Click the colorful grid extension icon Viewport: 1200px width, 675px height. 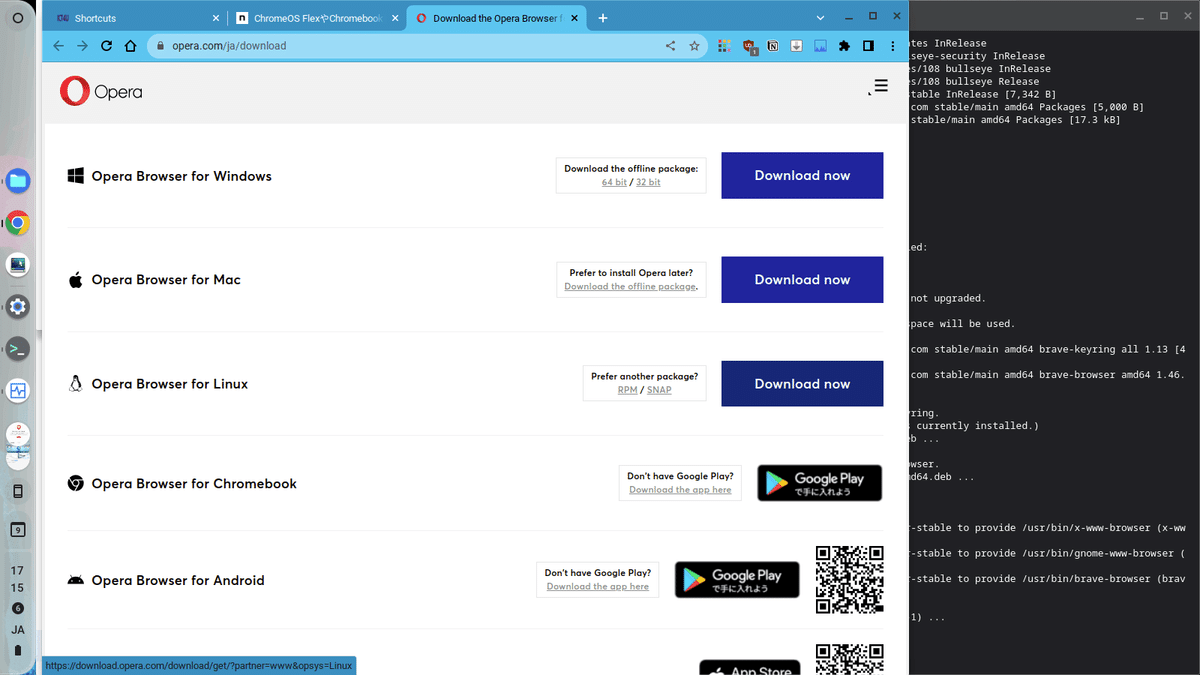(725, 46)
